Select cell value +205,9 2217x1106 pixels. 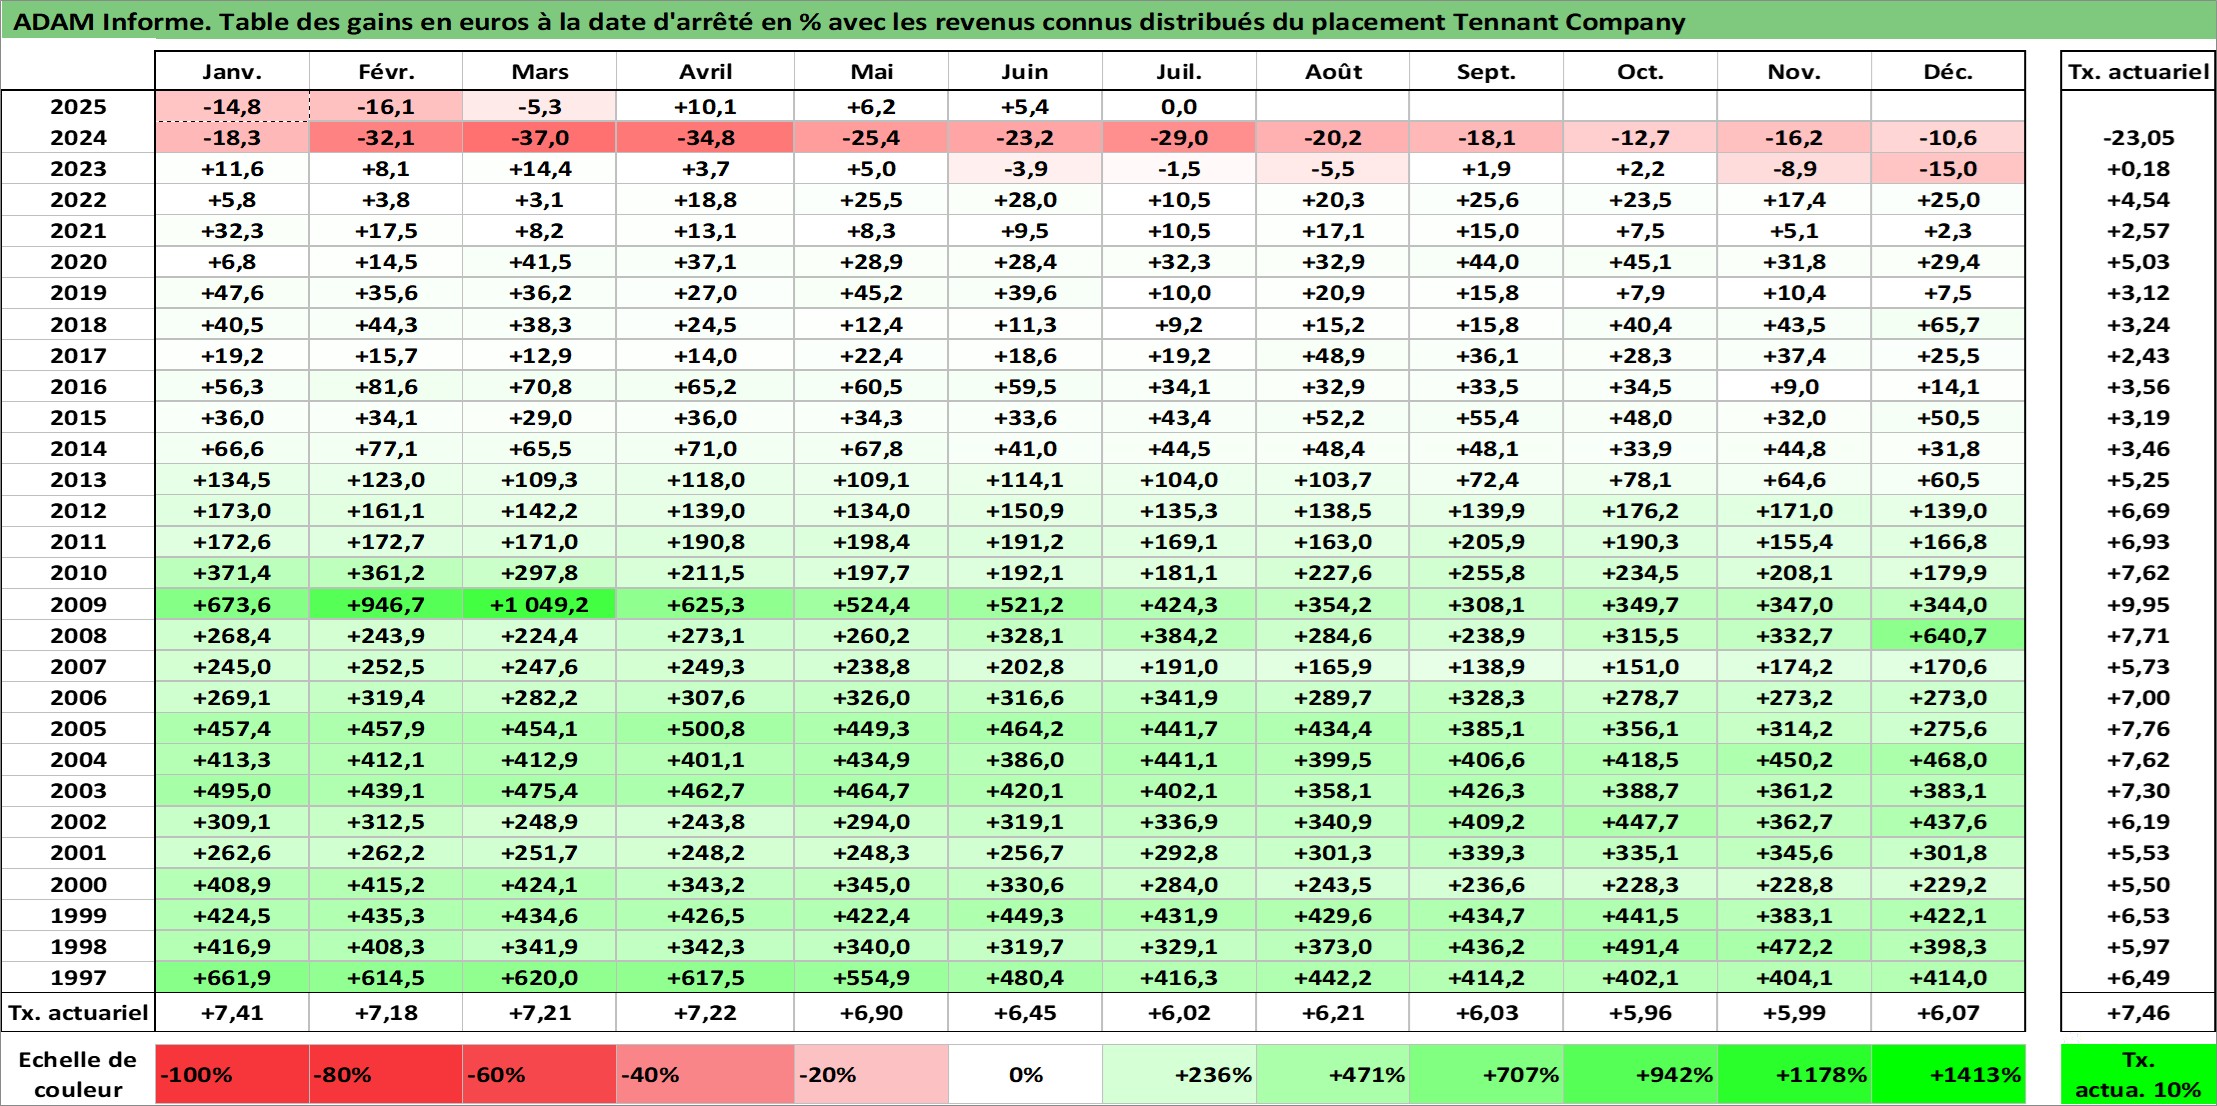click(1487, 542)
